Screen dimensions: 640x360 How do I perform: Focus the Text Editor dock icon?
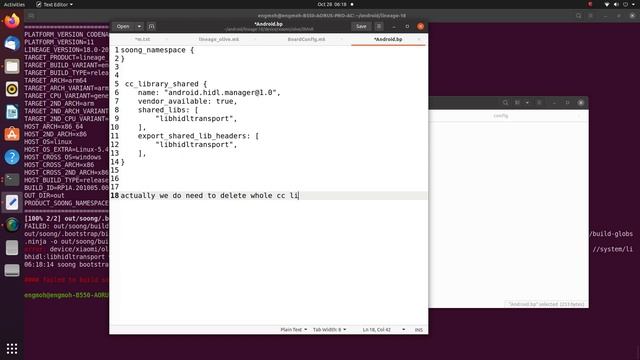click(12, 202)
